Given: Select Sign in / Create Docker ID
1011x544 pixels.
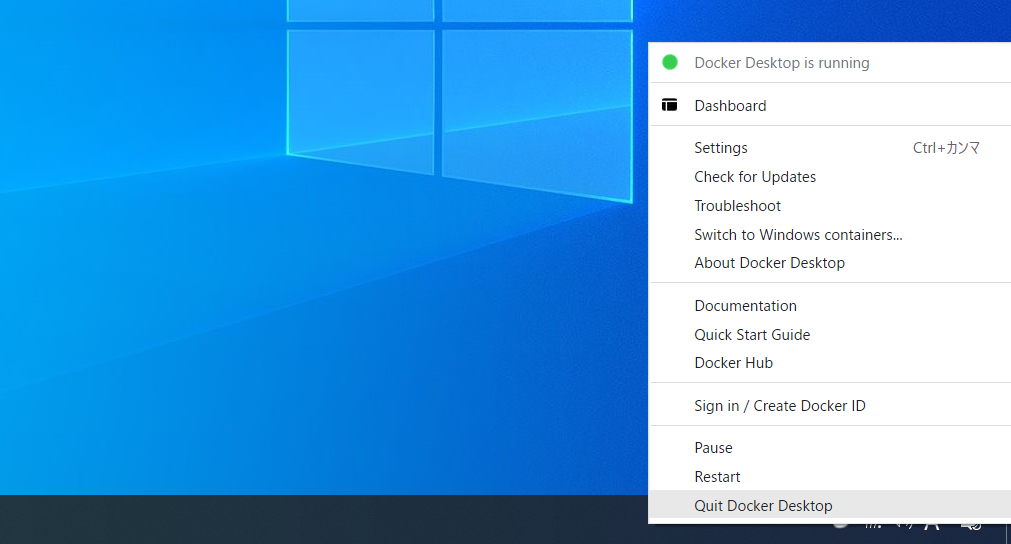Looking at the screenshot, I should tap(830, 406).
